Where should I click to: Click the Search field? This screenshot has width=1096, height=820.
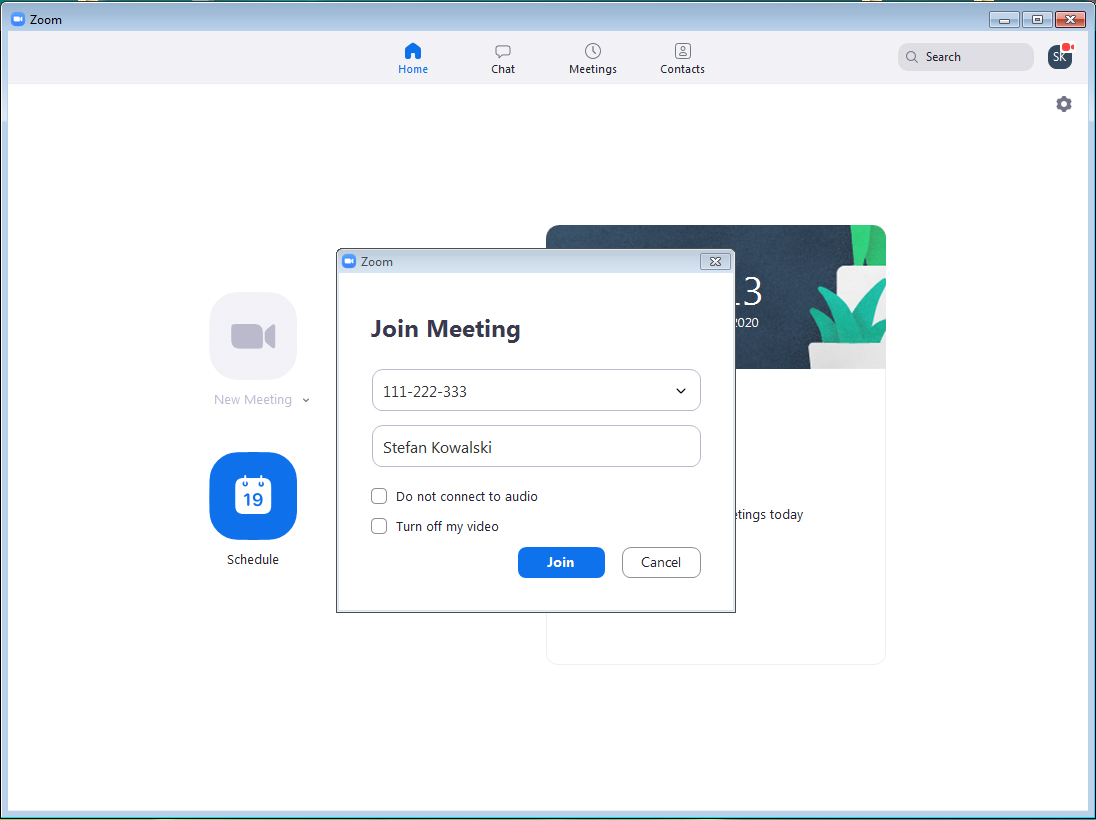965,57
